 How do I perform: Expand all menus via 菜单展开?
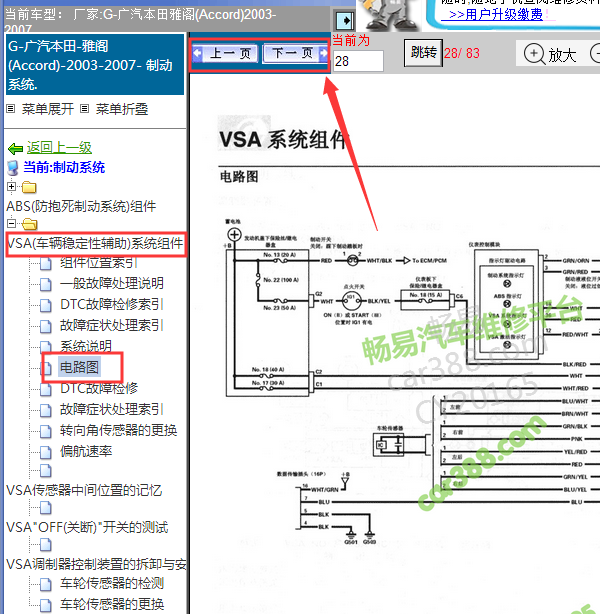click(x=47, y=109)
